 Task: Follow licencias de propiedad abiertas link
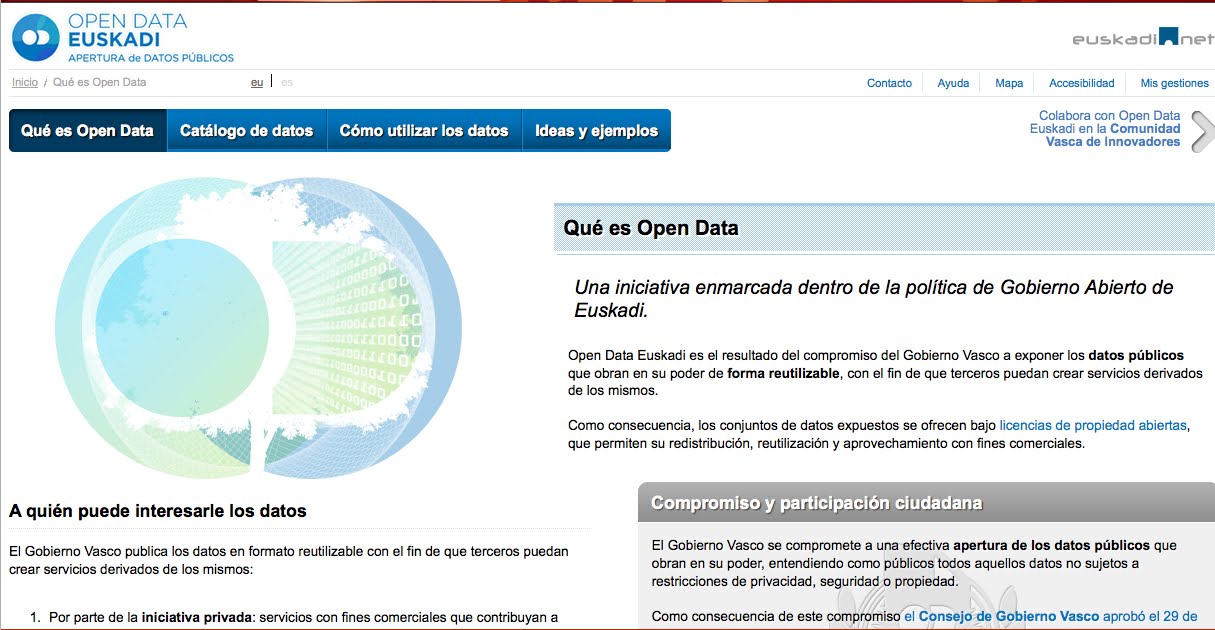pos(1093,425)
